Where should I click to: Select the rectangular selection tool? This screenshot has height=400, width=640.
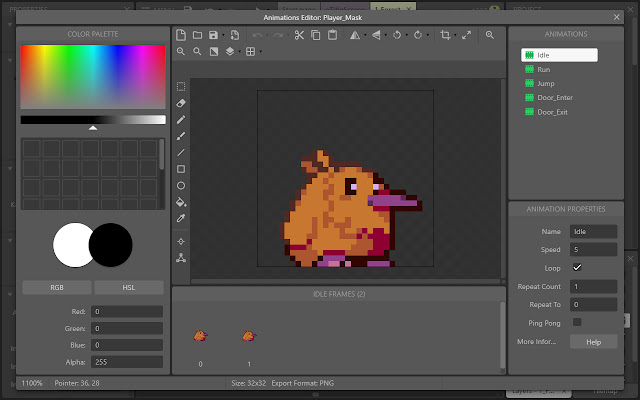(181, 87)
